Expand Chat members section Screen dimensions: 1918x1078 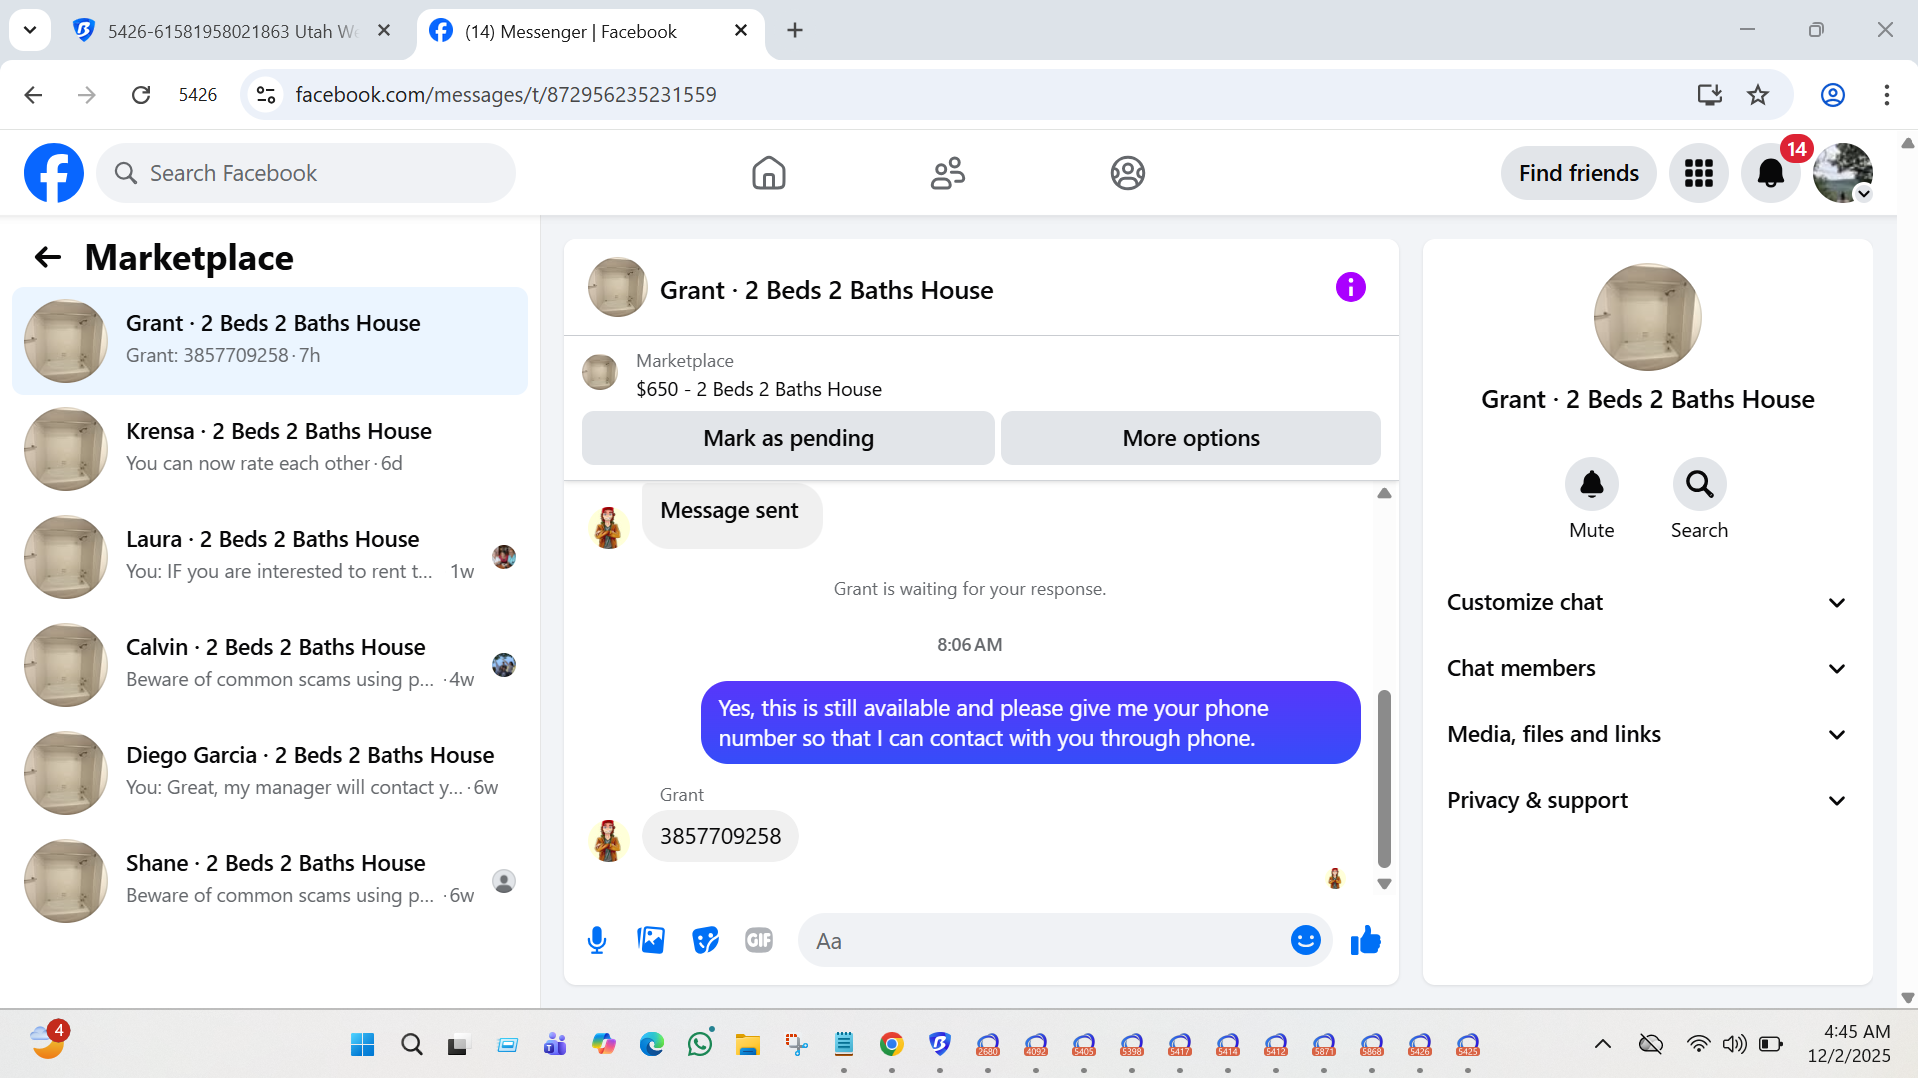coord(1647,668)
